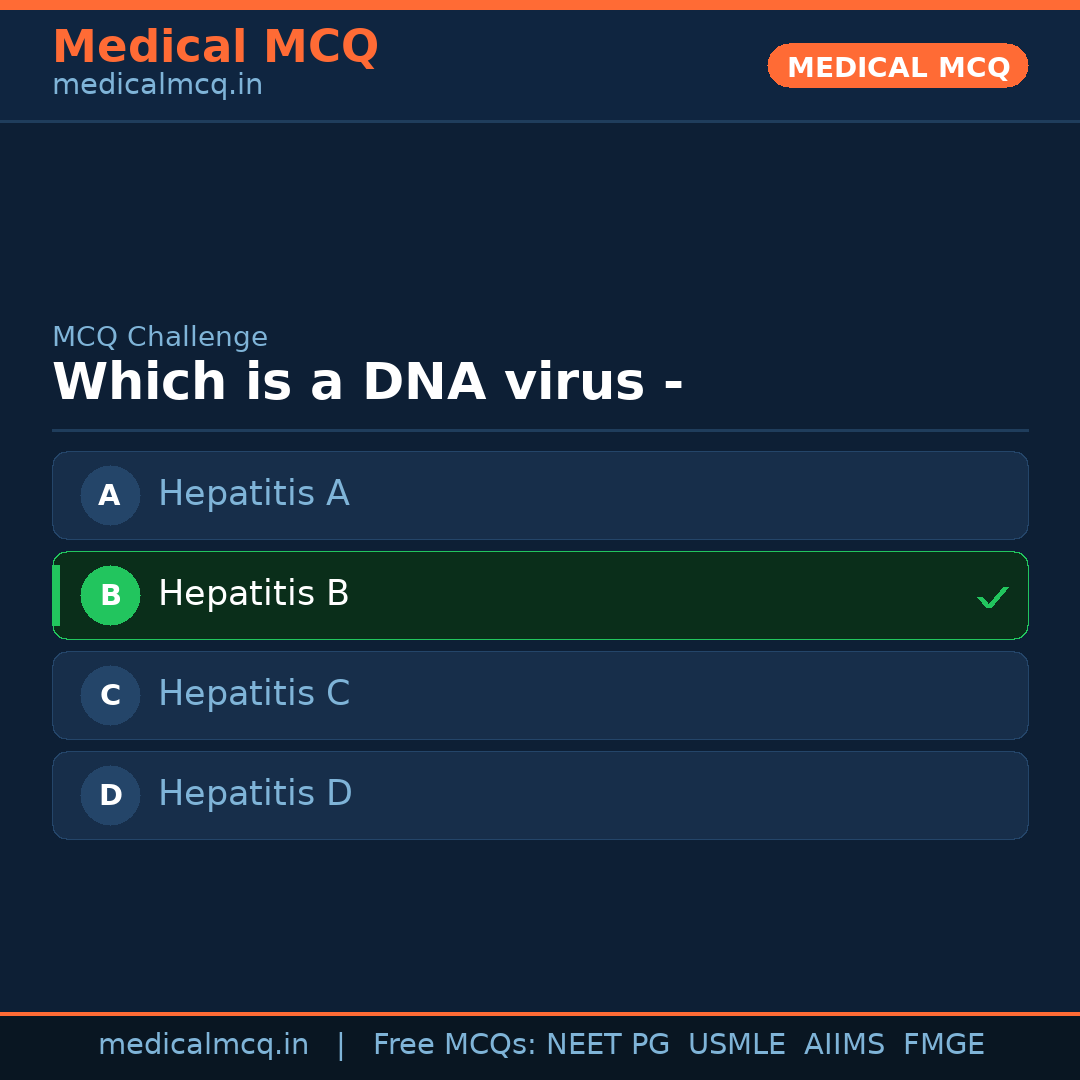
Task: Click the green checkmark on Hepatitis B
Action: click(x=992, y=597)
